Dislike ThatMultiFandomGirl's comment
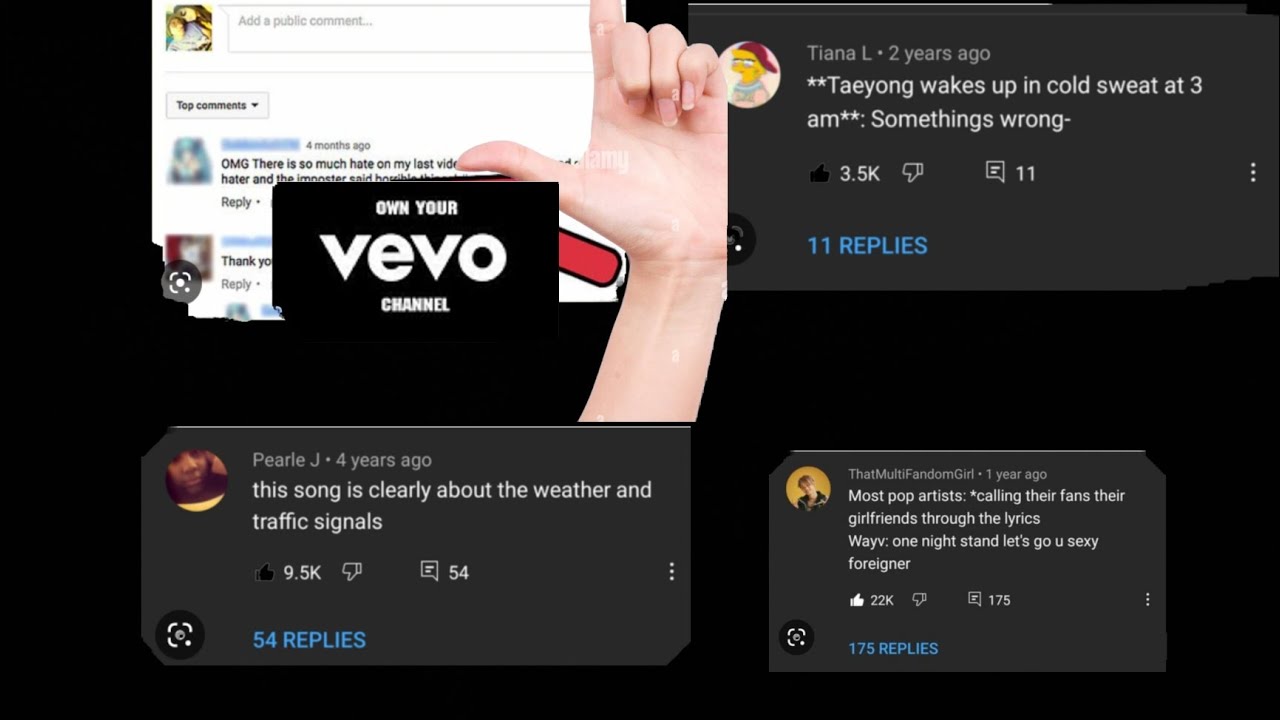The width and height of the screenshot is (1280, 720). pos(919,600)
